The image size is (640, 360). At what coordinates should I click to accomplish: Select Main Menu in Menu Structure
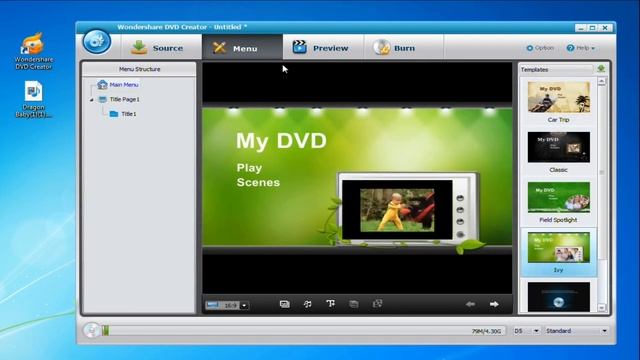[x=124, y=84]
